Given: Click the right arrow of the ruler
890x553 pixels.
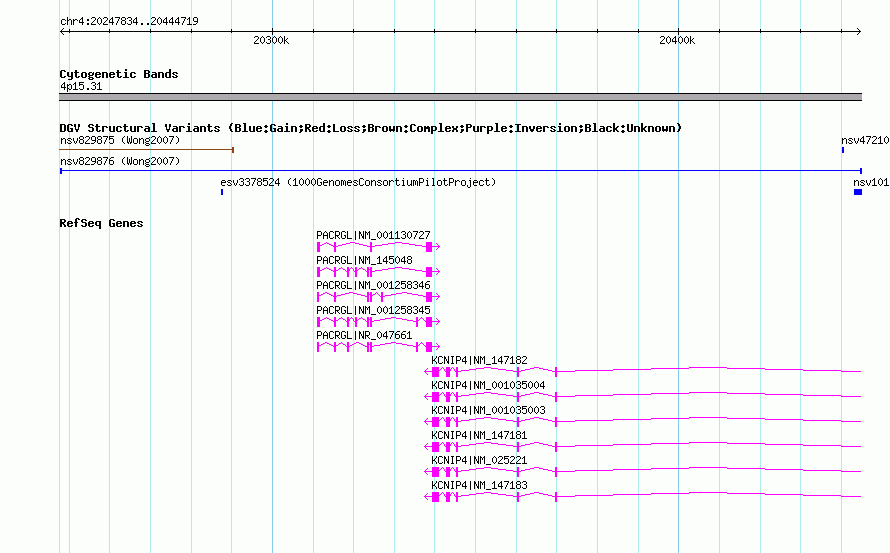Looking at the screenshot, I should coord(858,31).
